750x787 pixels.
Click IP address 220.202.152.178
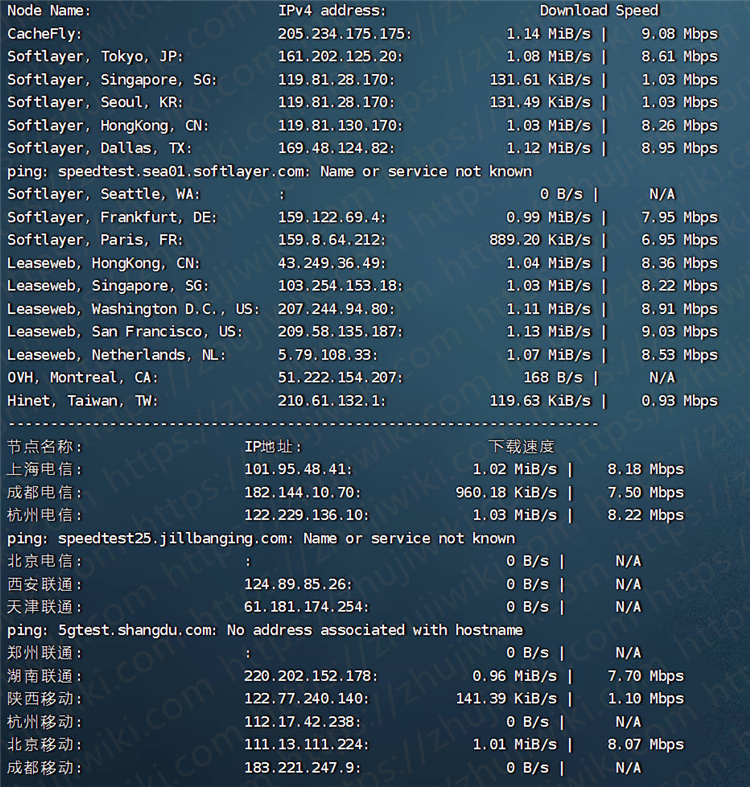pyautogui.click(x=311, y=677)
